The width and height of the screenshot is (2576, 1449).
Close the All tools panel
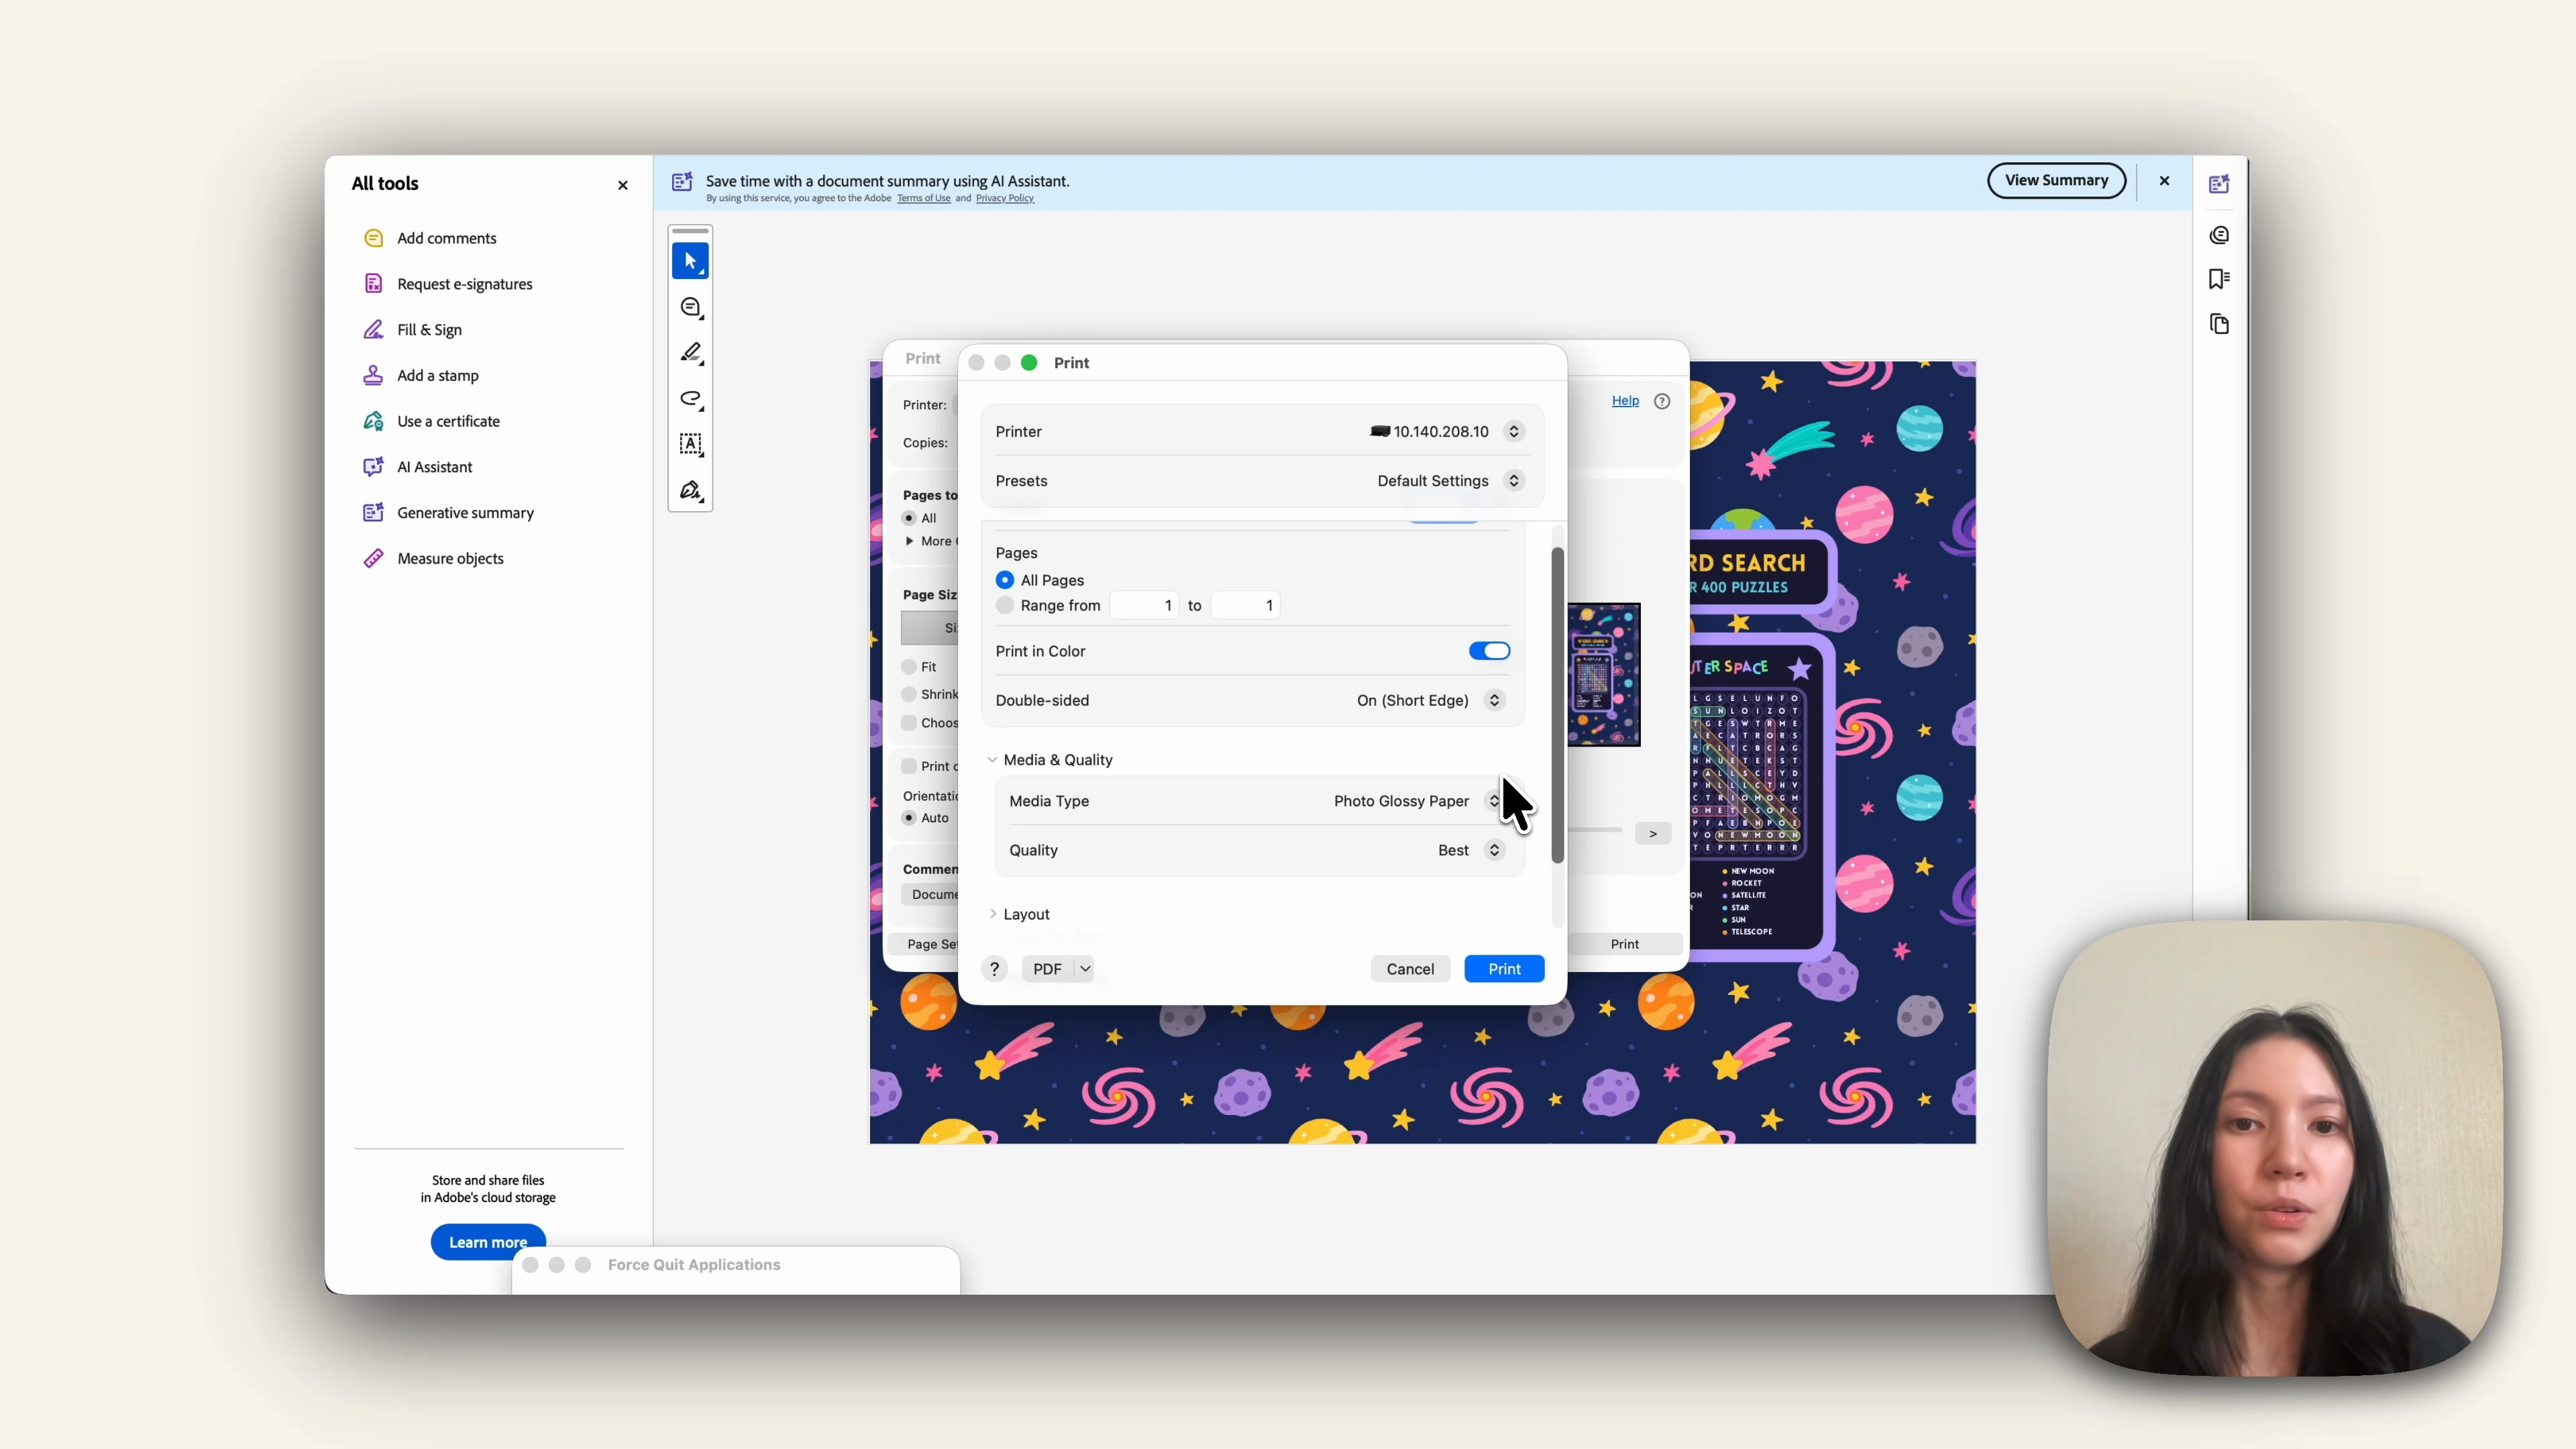tap(623, 185)
